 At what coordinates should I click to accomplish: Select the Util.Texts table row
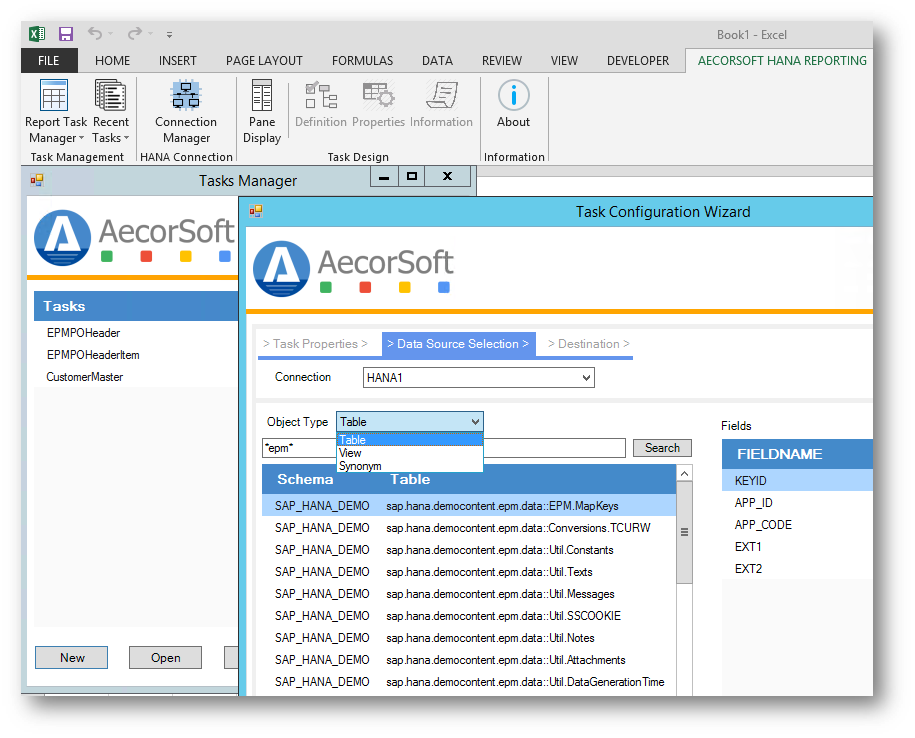tap(469, 572)
